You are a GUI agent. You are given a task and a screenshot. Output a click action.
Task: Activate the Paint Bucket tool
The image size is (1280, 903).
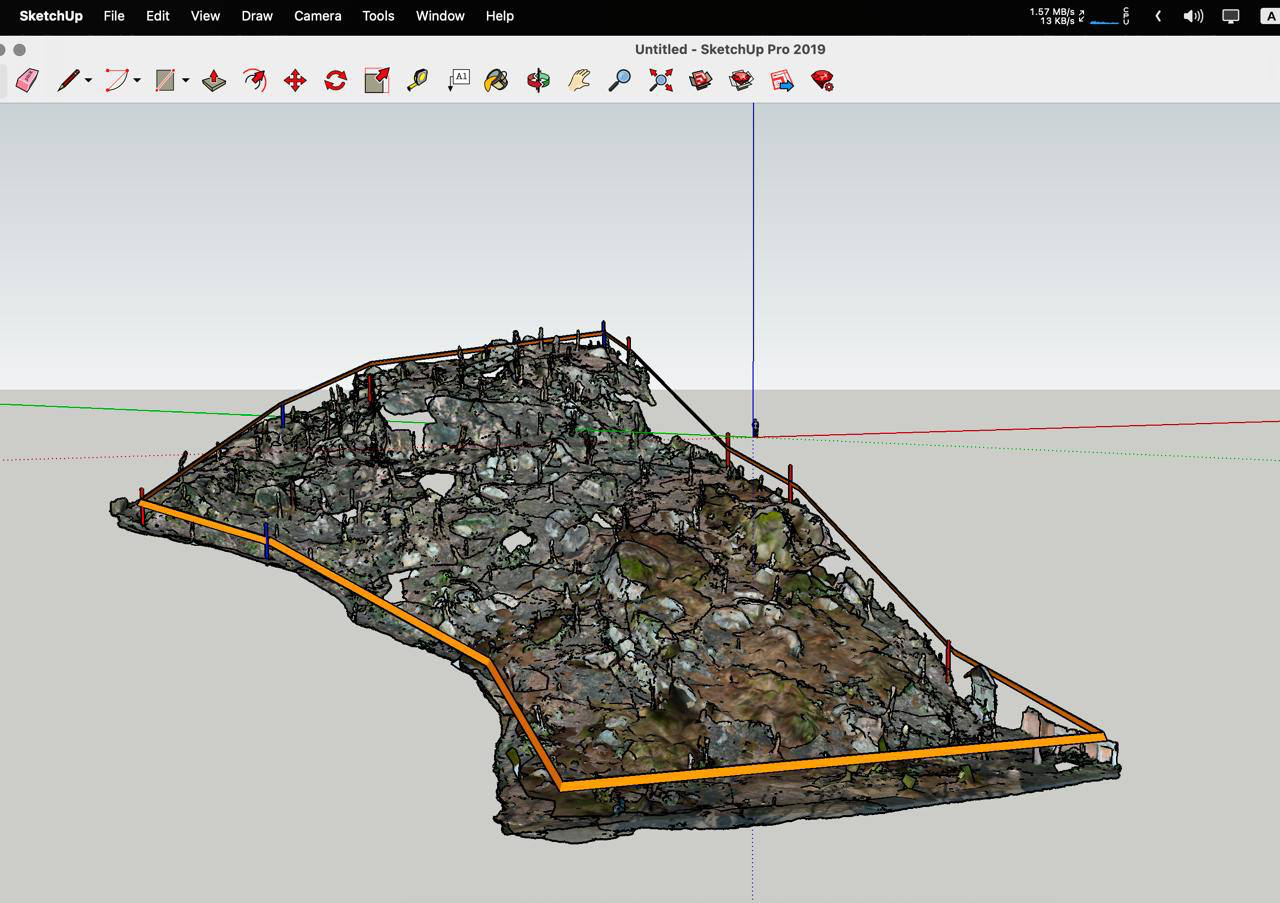point(496,81)
